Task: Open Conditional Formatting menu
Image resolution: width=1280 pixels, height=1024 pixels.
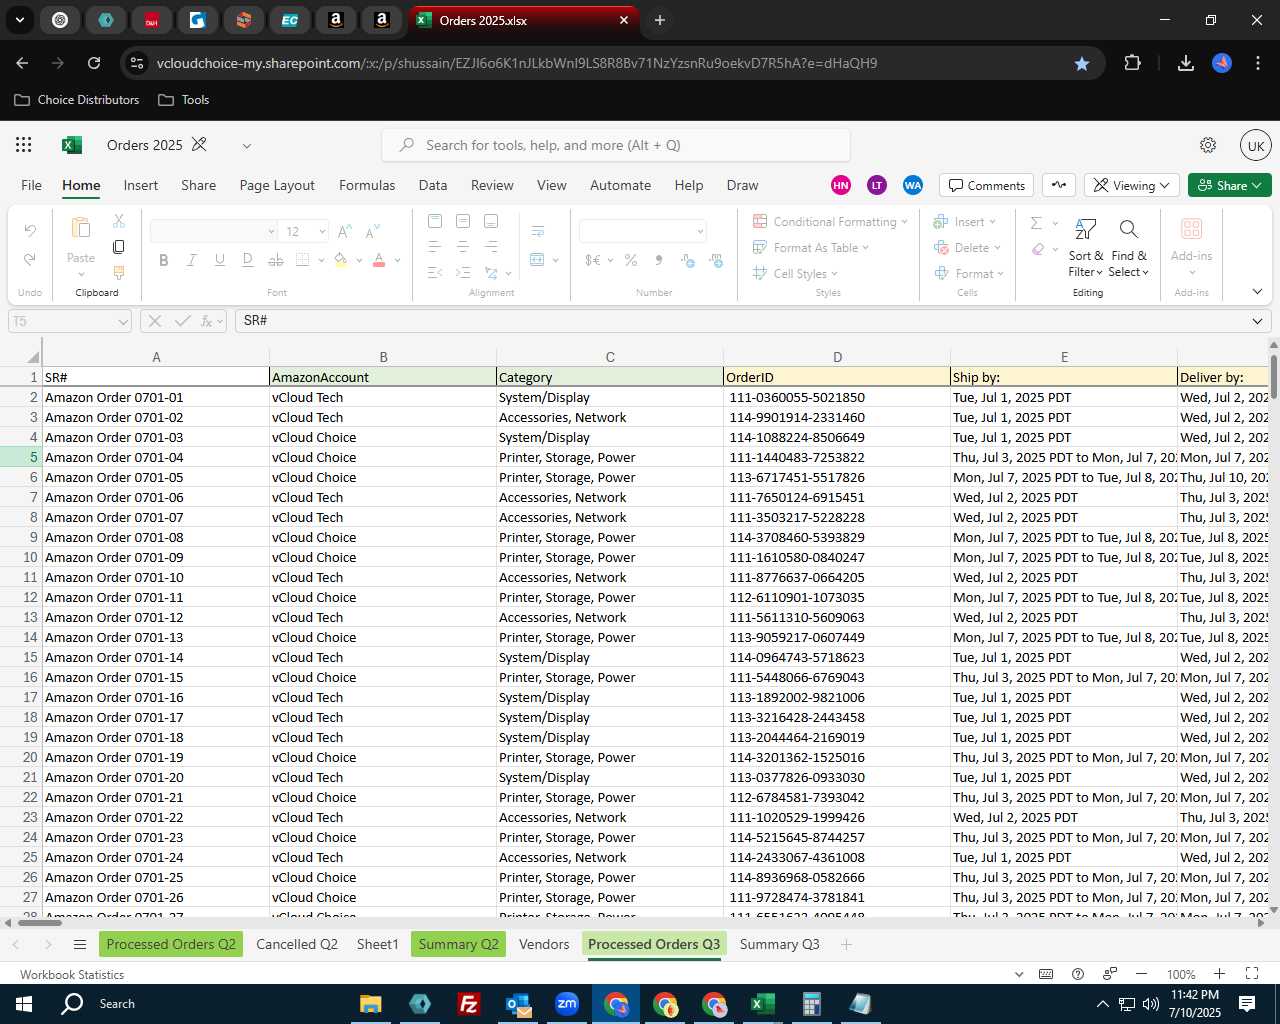Action: (x=830, y=221)
